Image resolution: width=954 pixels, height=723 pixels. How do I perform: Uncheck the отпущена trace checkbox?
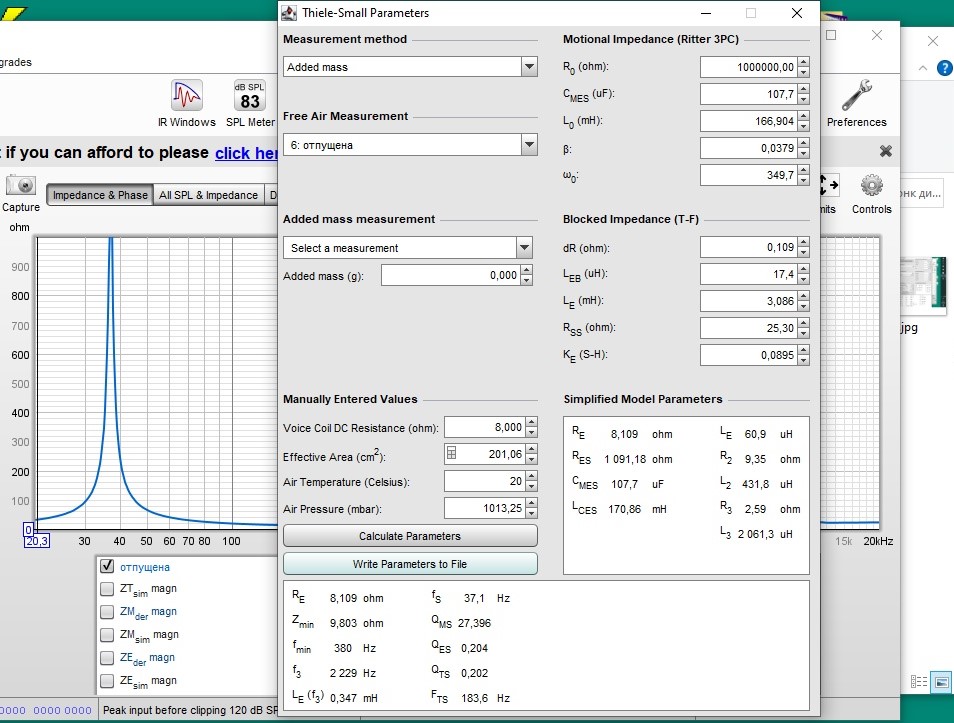tap(107, 566)
